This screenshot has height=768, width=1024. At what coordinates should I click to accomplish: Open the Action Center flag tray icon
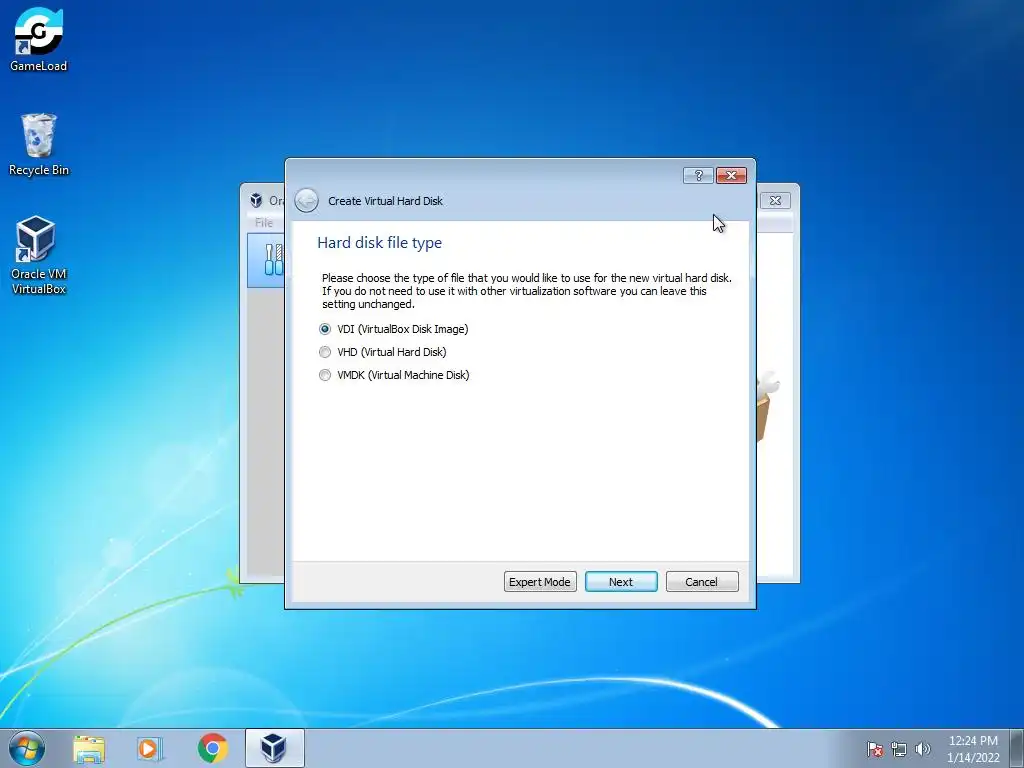874,749
